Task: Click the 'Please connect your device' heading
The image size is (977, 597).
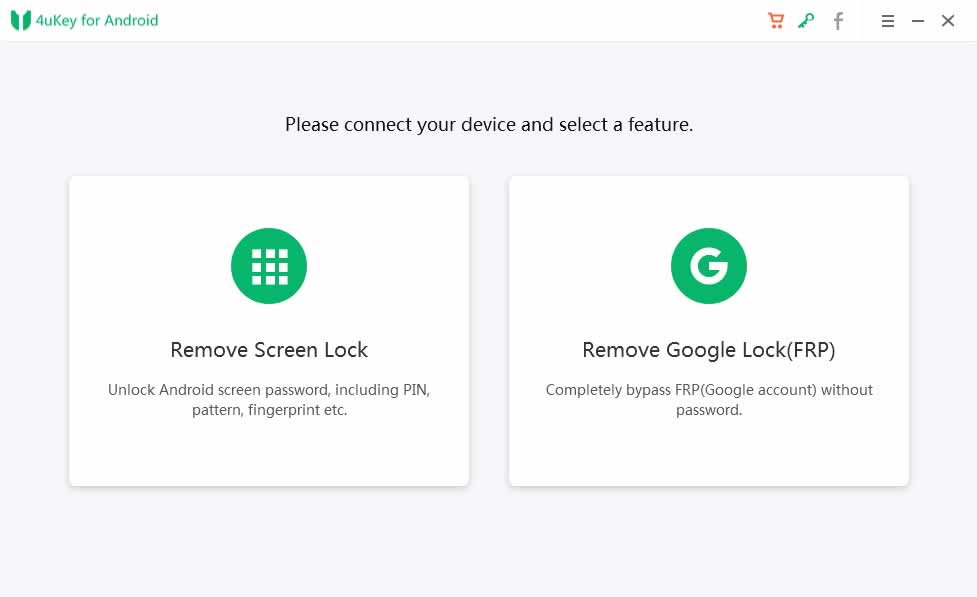Action: (x=489, y=125)
